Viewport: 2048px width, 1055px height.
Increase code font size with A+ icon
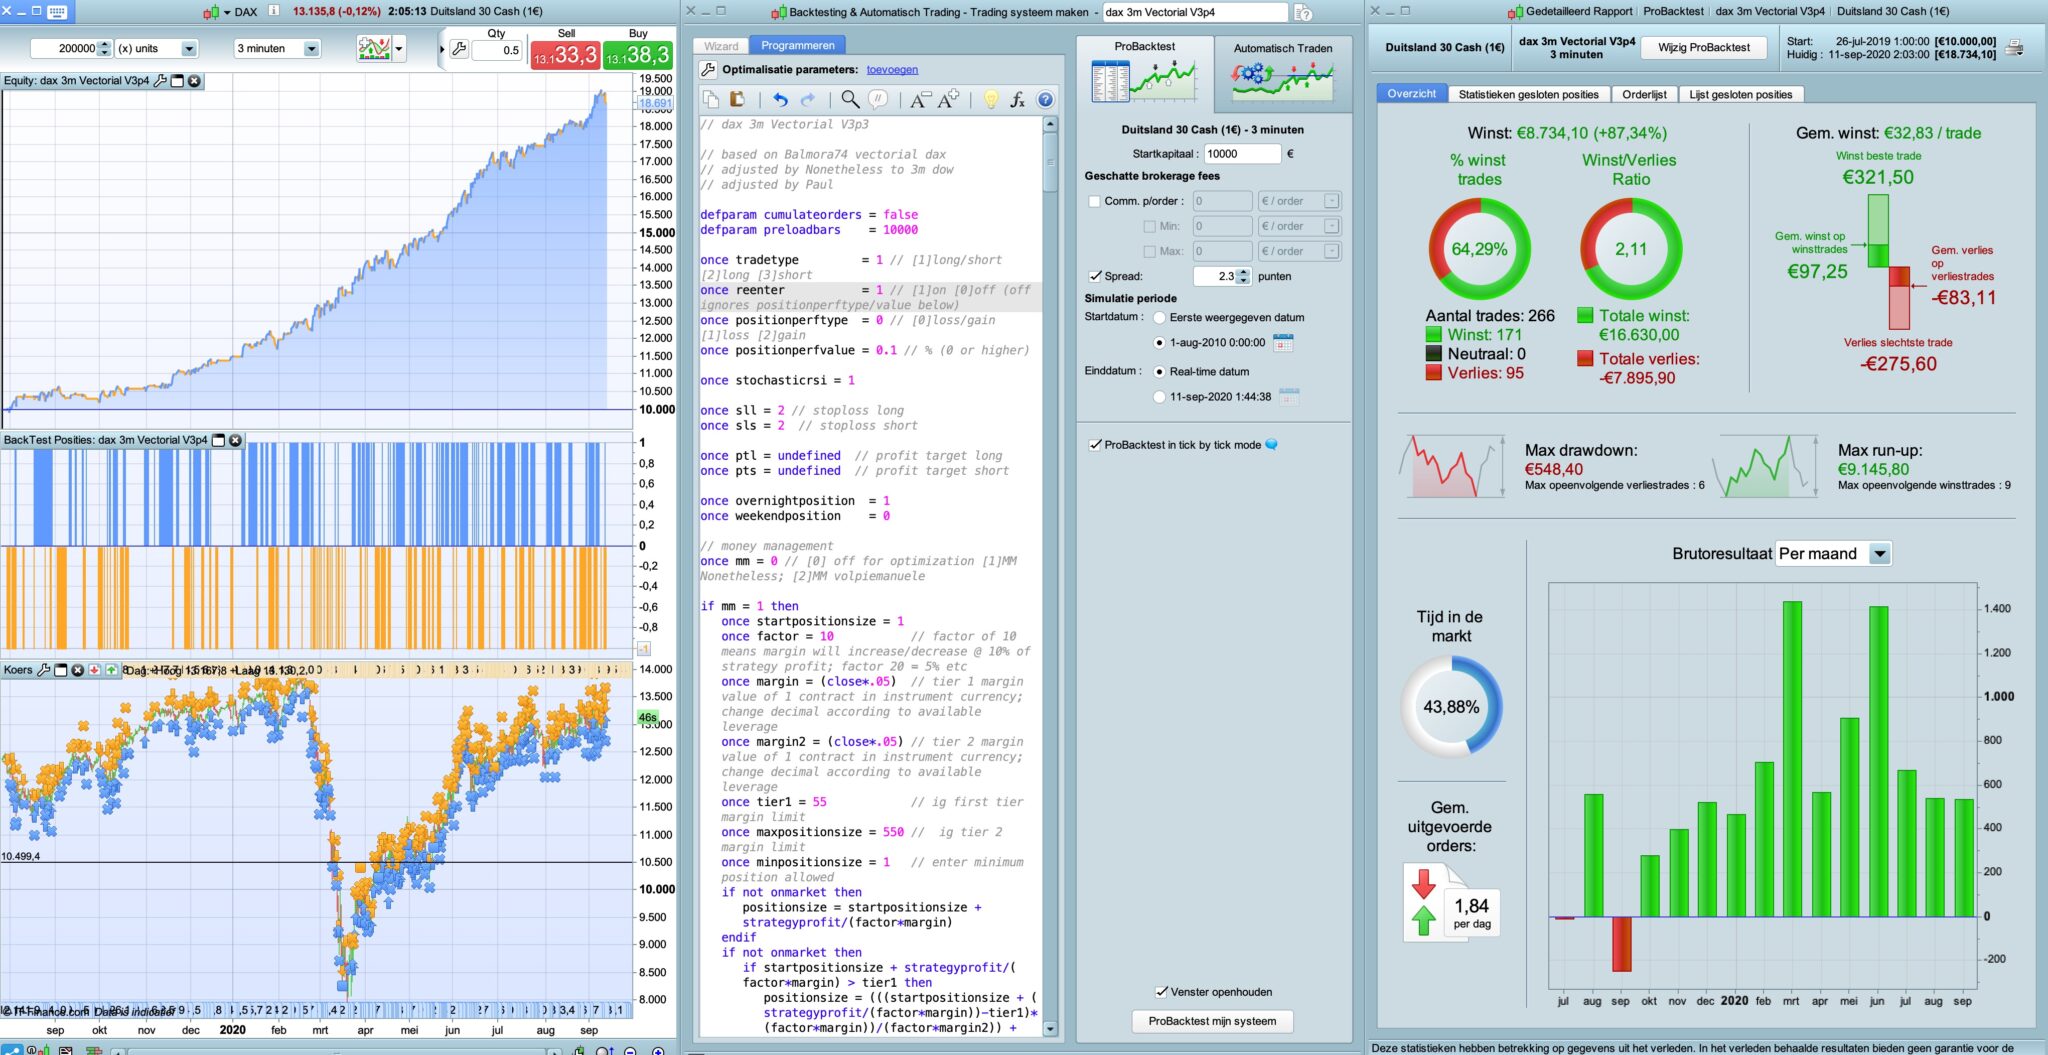(x=947, y=99)
